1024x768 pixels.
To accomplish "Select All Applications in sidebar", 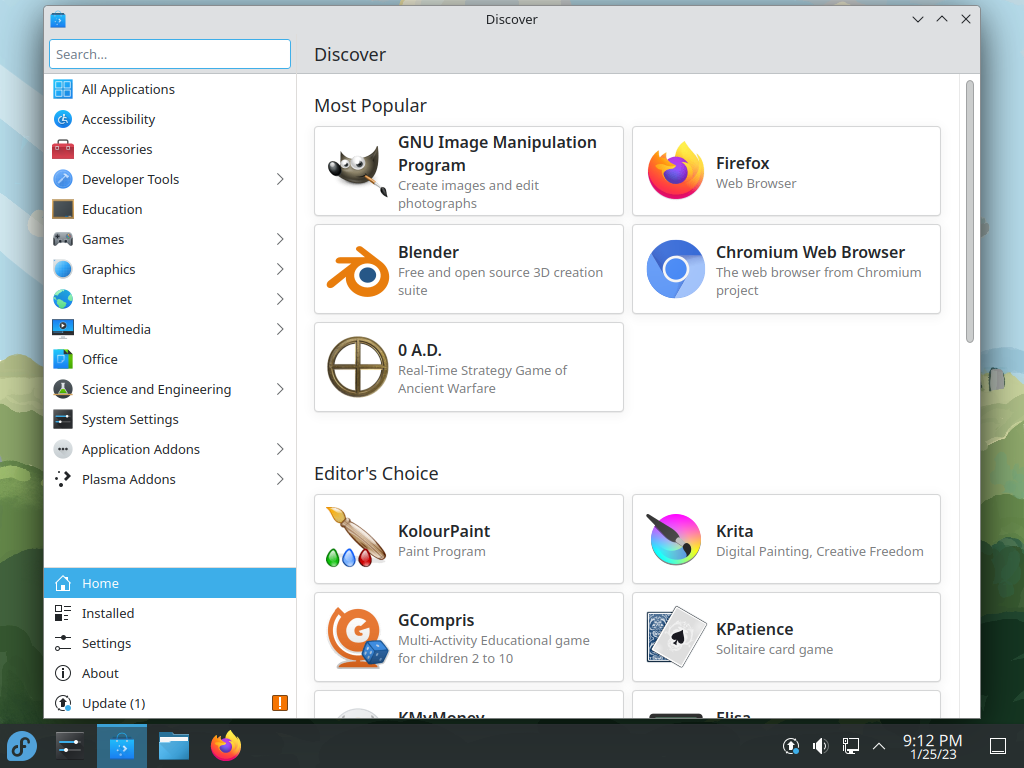I will 170,89.
